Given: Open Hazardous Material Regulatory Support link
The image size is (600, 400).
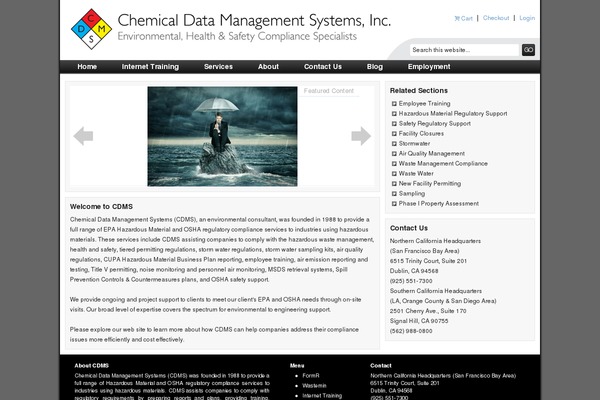Looking at the screenshot, I should click(x=453, y=114).
